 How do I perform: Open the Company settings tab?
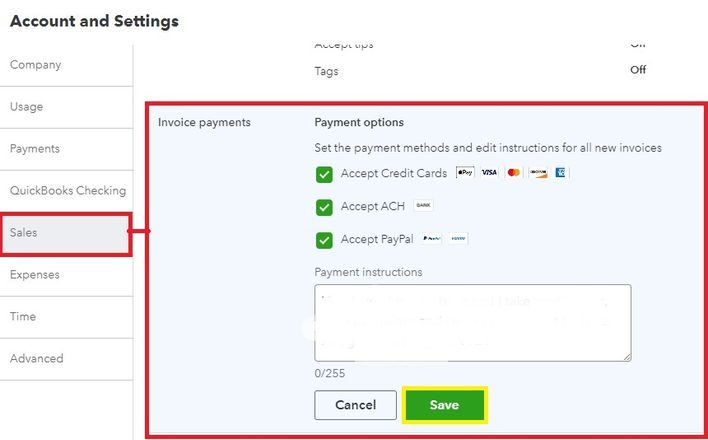click(x=36, y=65)
